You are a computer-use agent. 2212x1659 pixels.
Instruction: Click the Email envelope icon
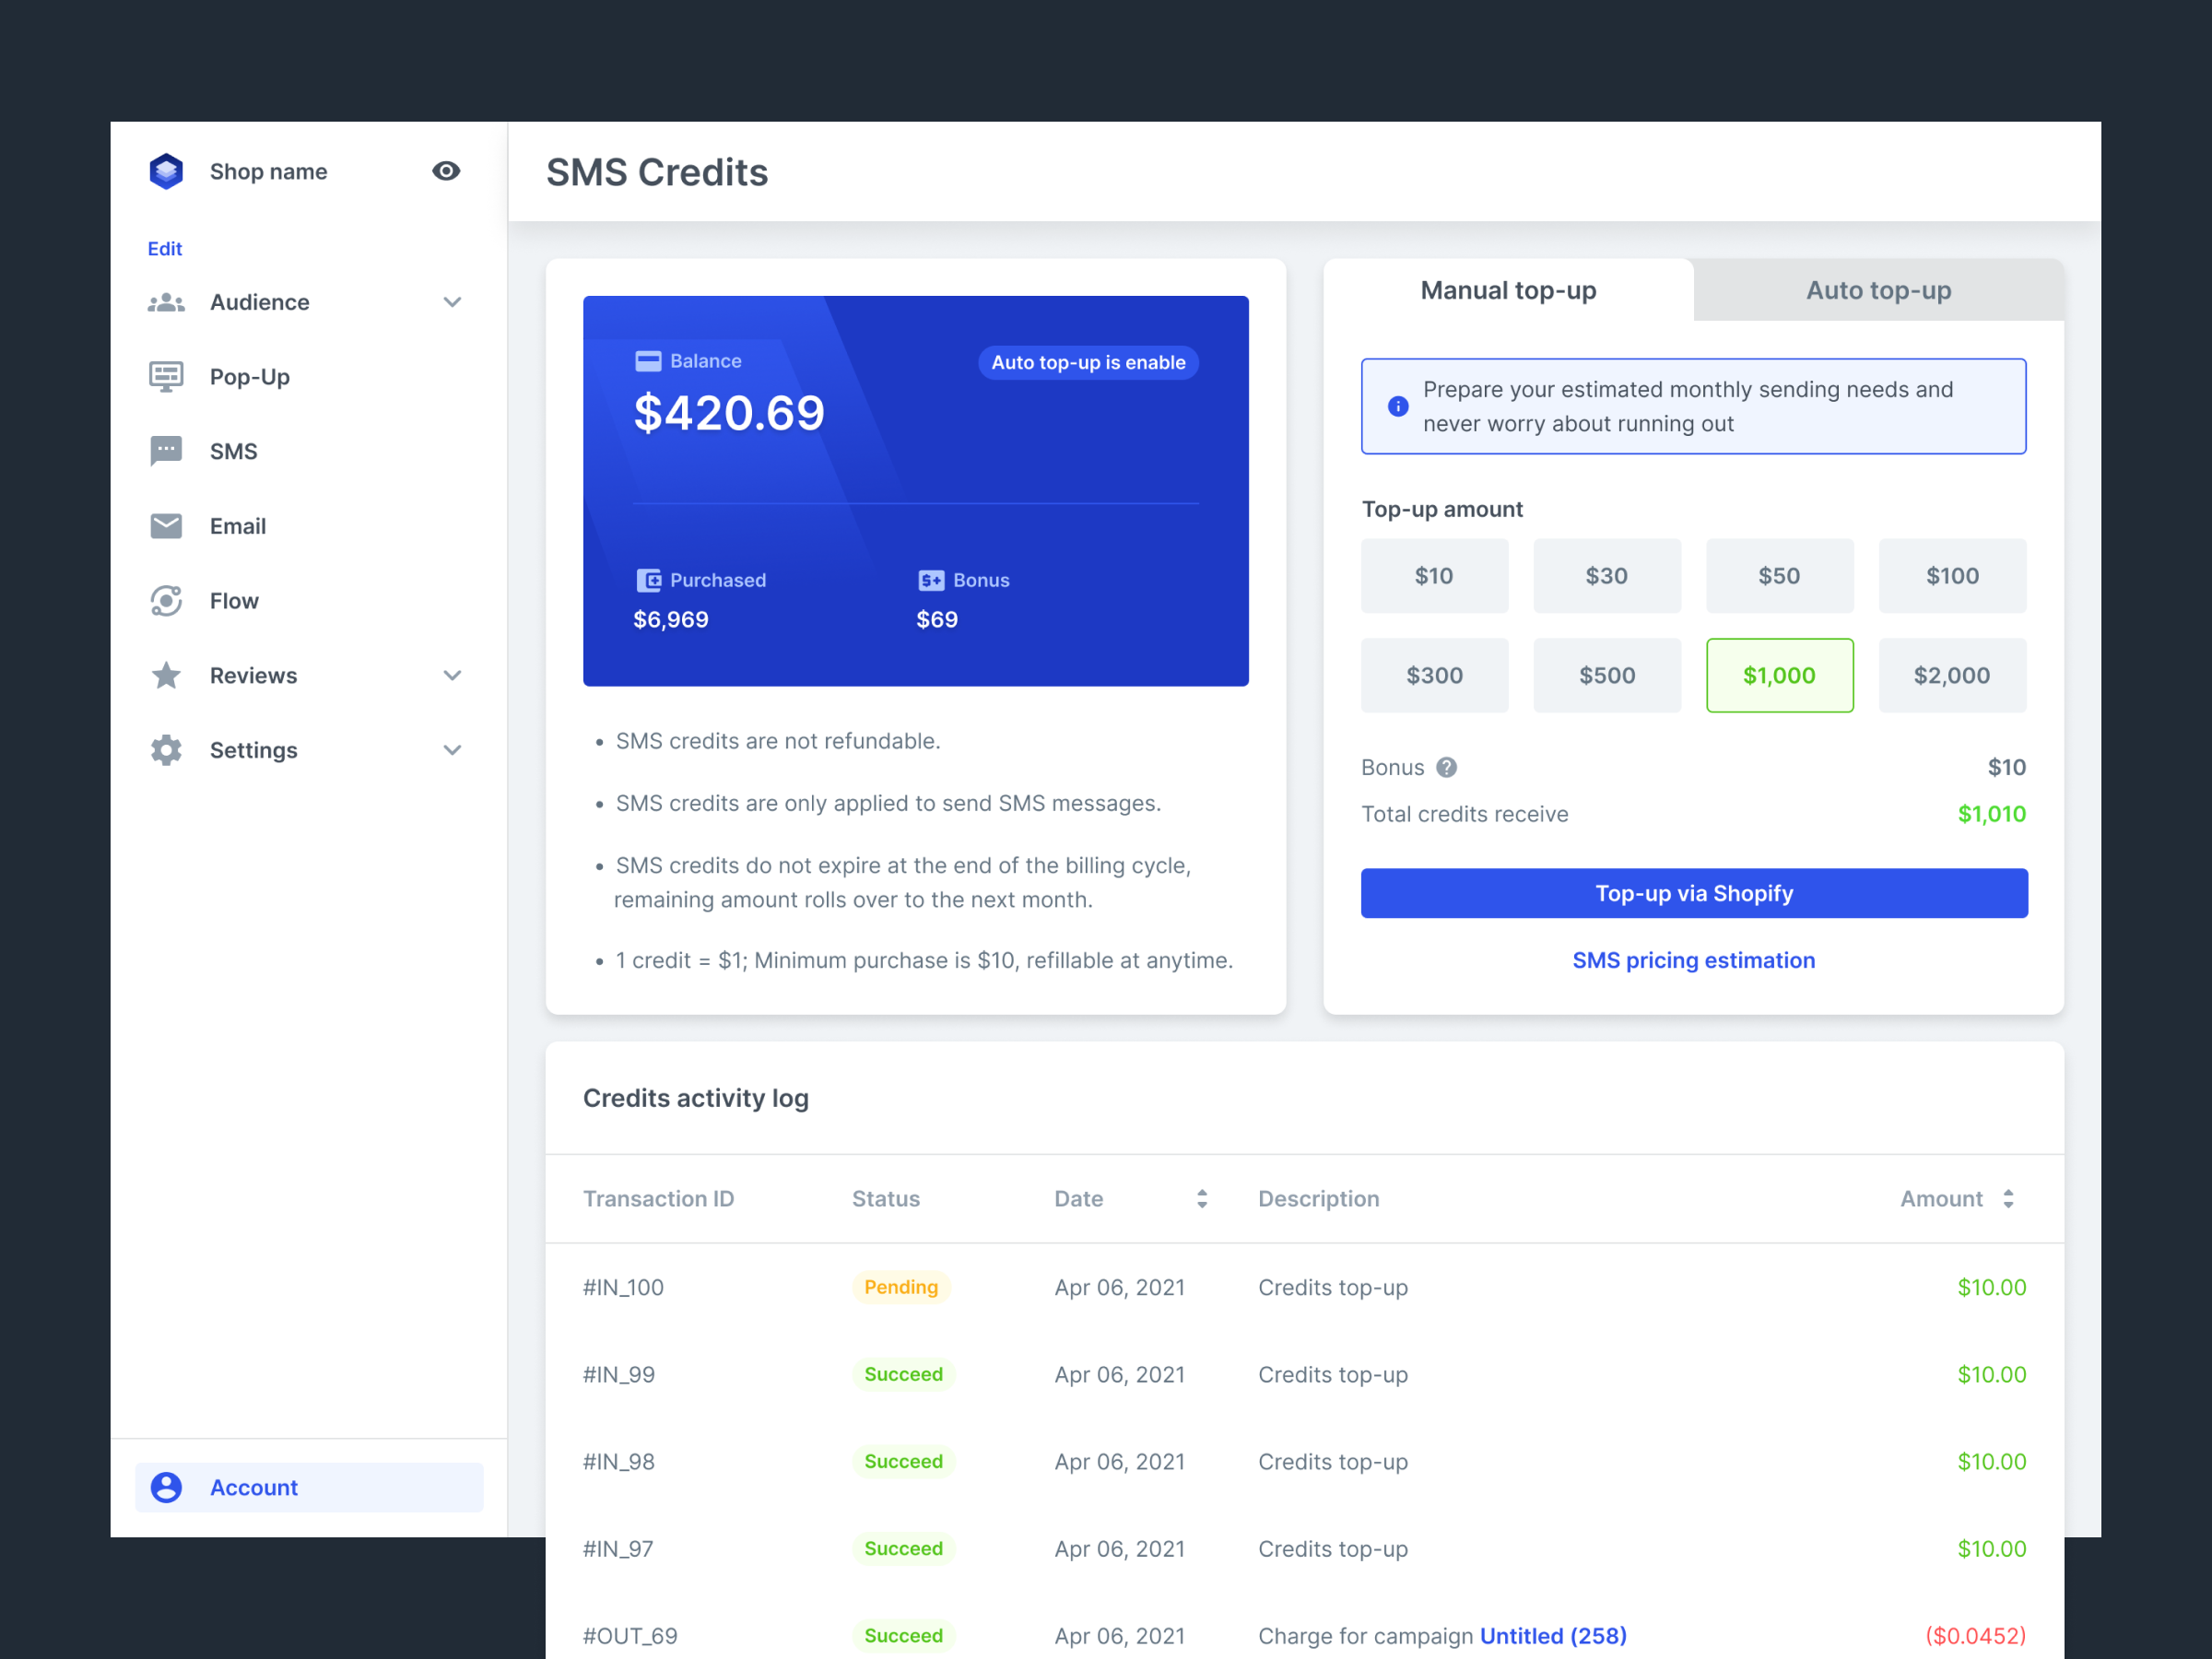166,526
